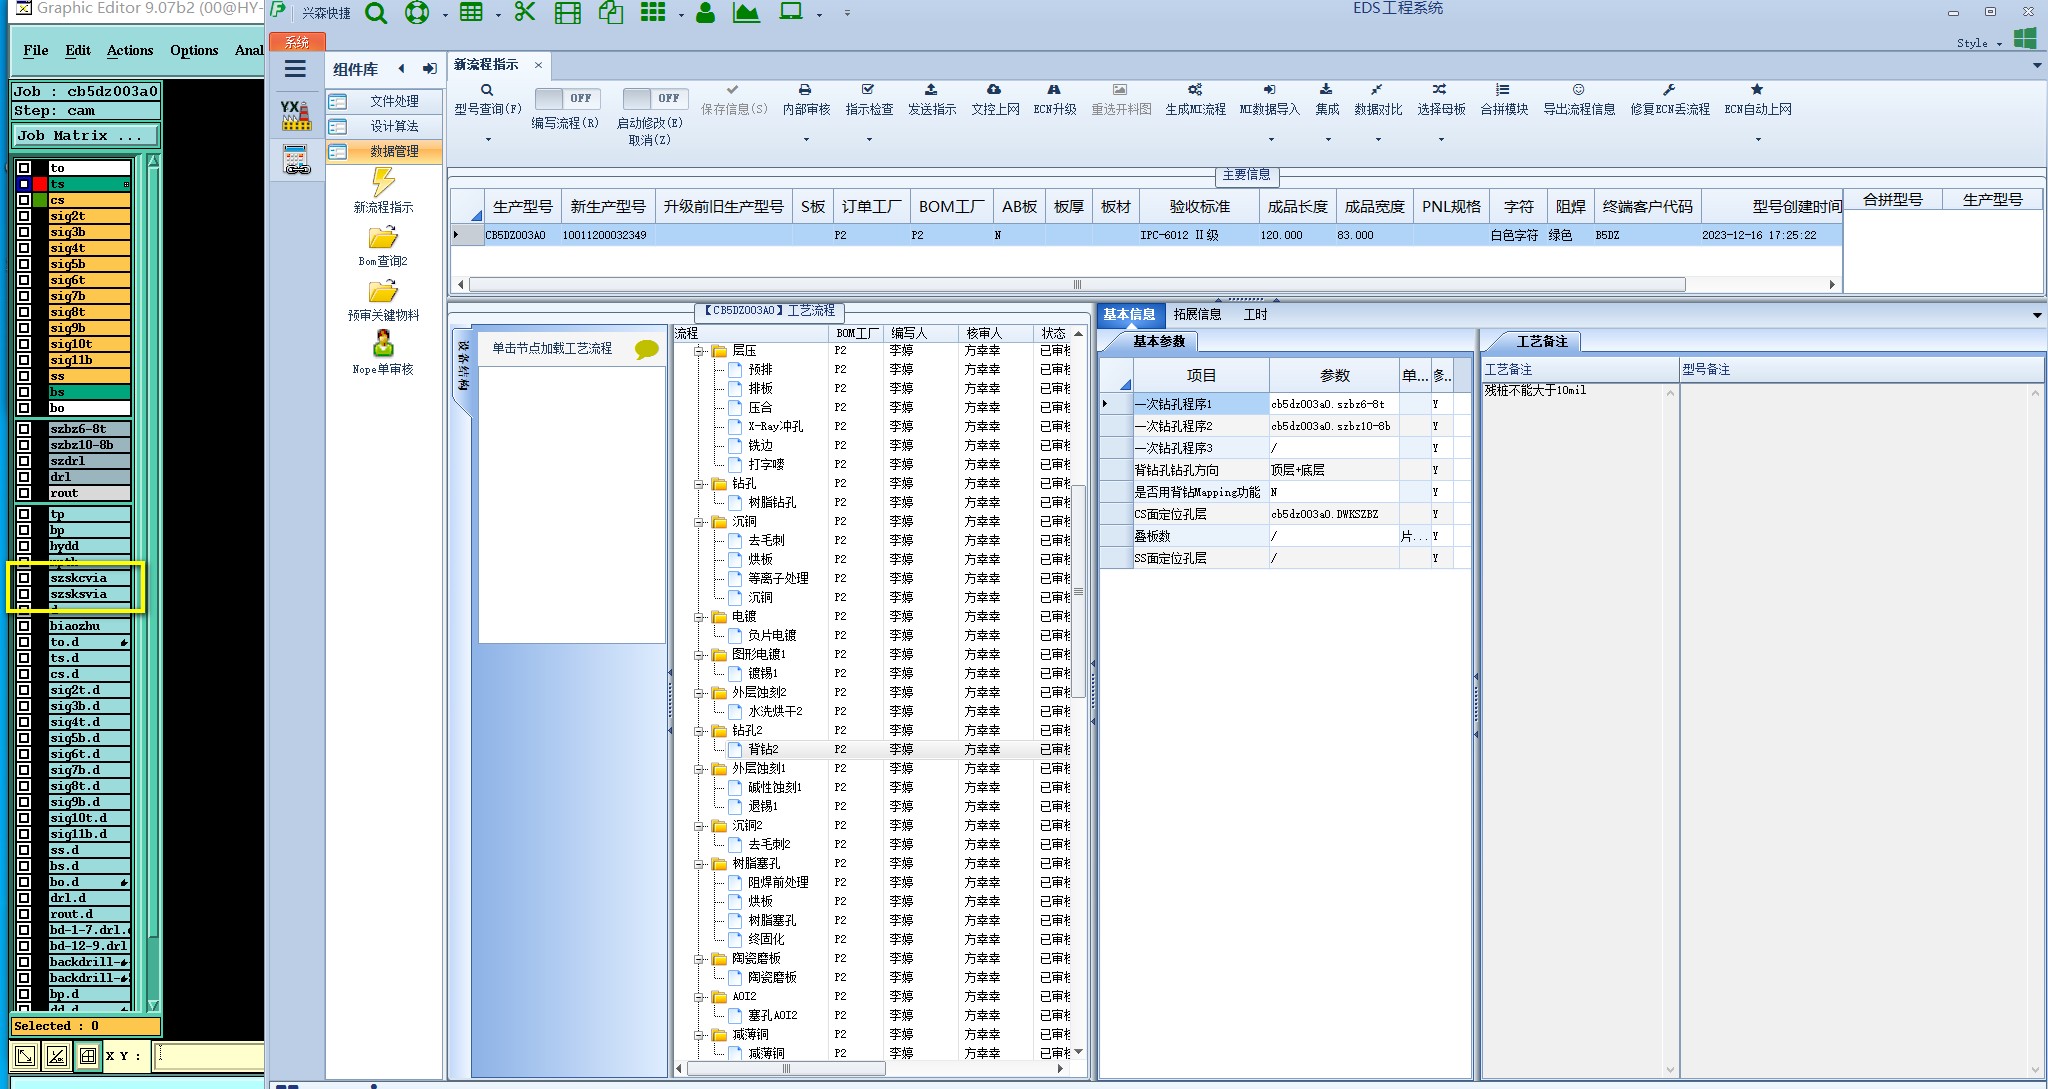
Task: Click the 内部审核 printer icon
Action: pyautogui.click(x=805, y=90)
